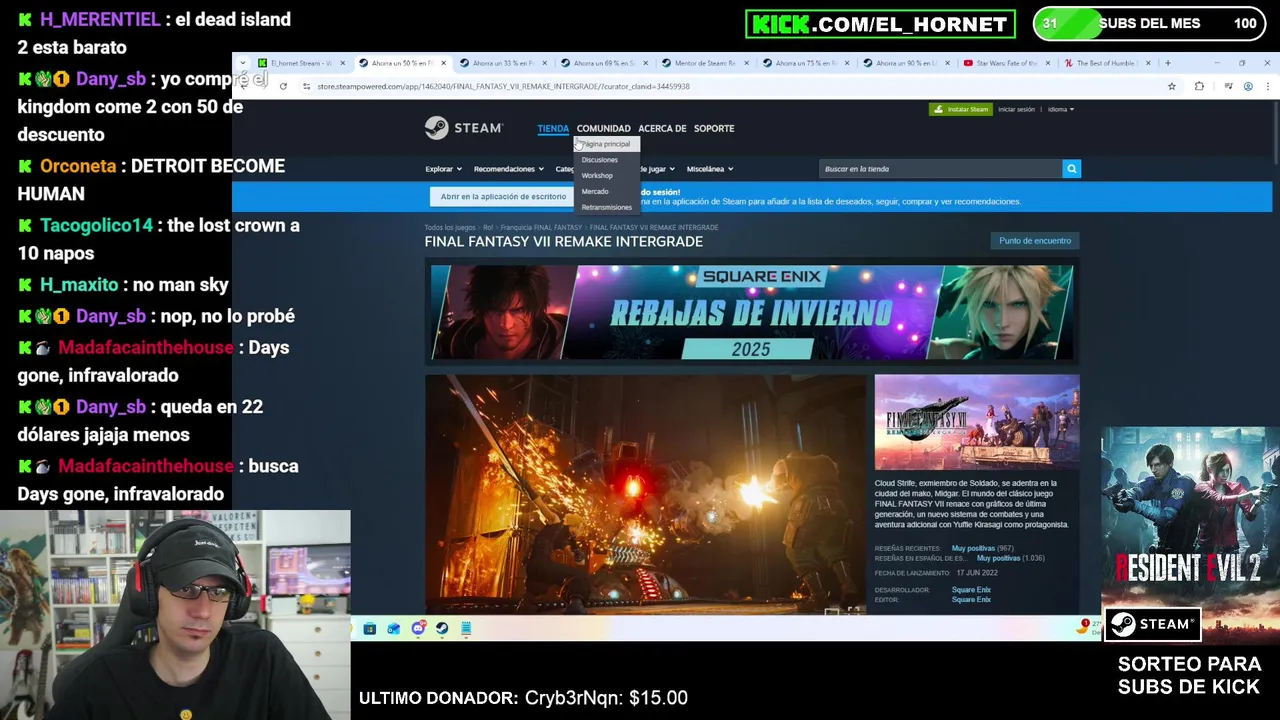The height and width of the screenshot is (720, 1280).
Task: Switch to the 'Ahorra un 90 %' tab
Action: coord(907,63)
